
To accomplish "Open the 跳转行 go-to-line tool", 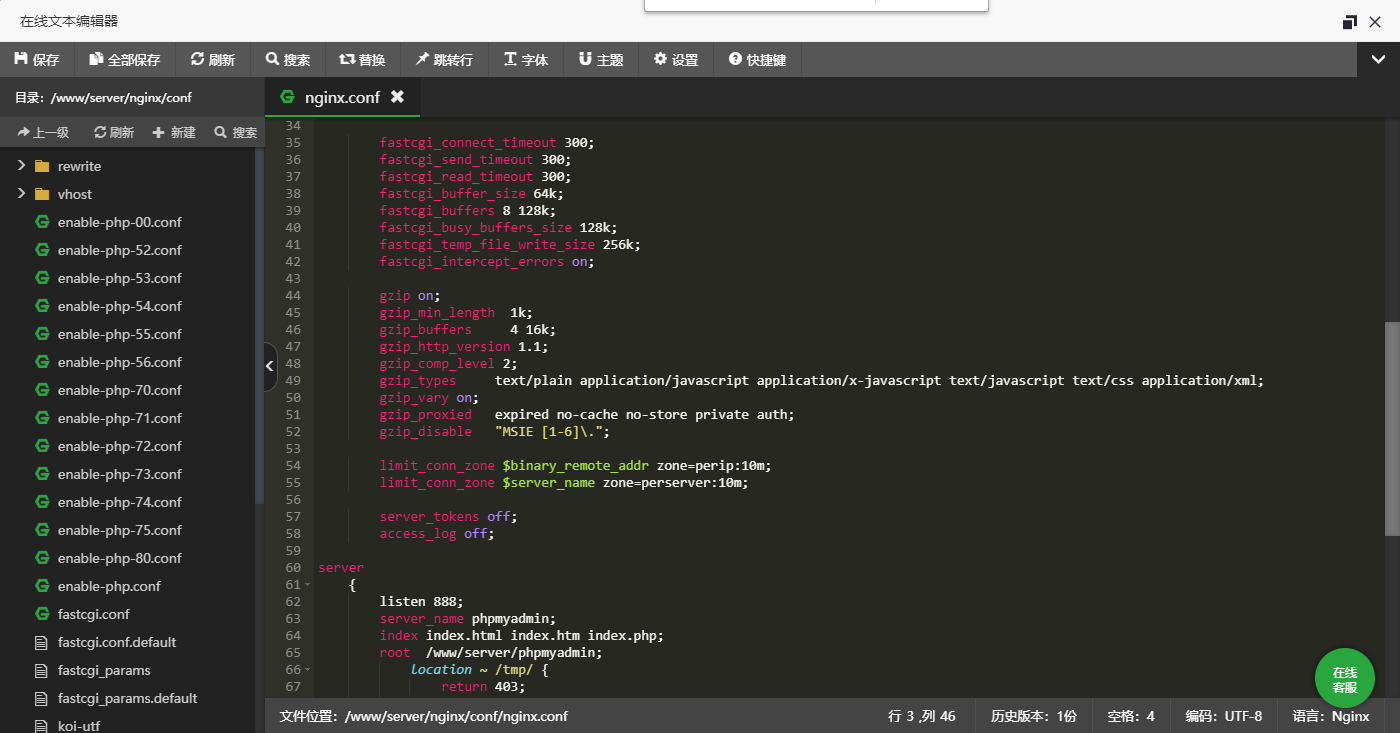I will 445,60.
